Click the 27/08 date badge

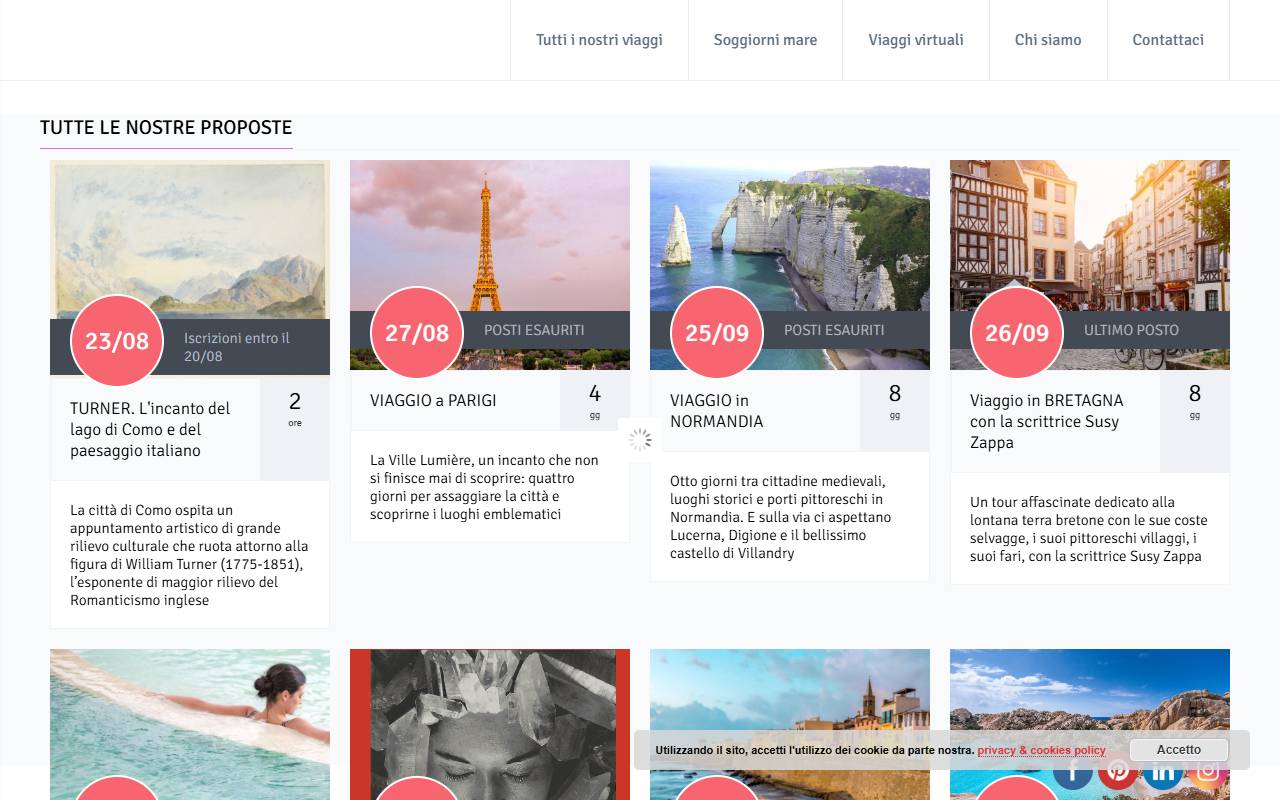(x=417, y=333)
